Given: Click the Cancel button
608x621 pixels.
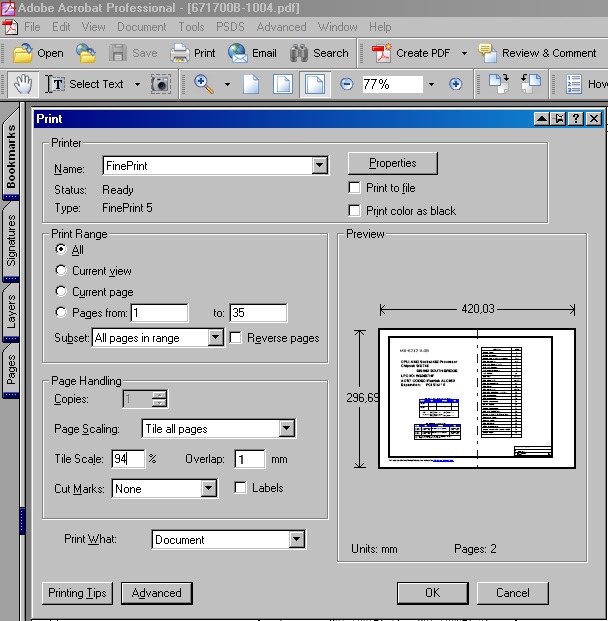Looking at the screenshot, I should pos(513,592).
